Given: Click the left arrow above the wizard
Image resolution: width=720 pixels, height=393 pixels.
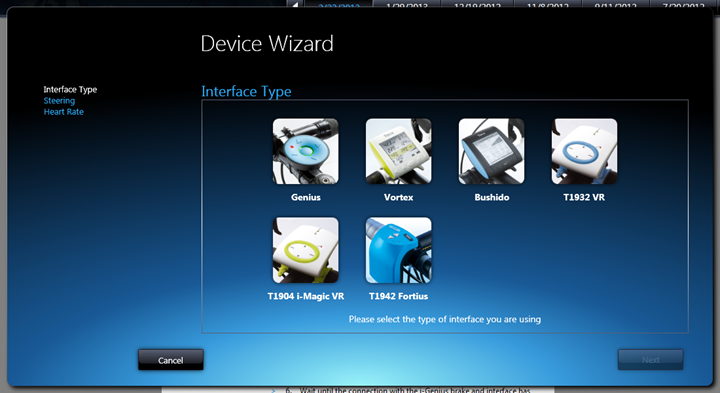Looking at the screenshot, I should click(x=295, y=5).
